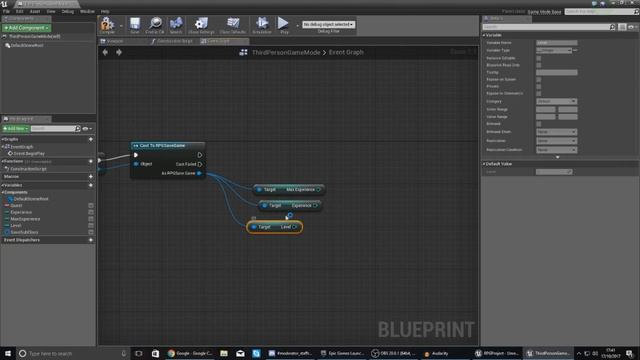Expand advanced variable options arrow

(558, 157)
